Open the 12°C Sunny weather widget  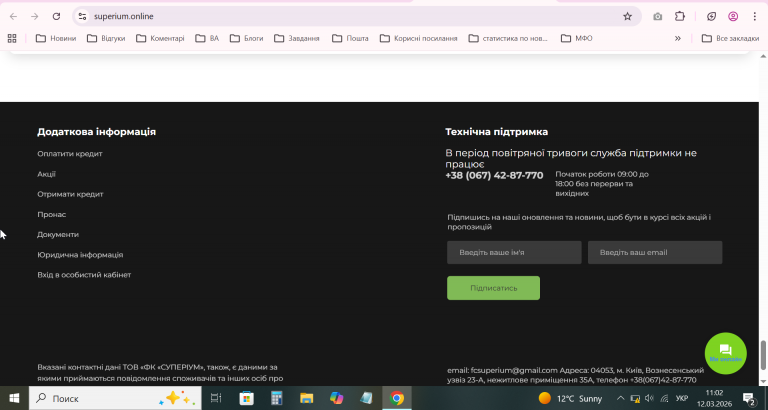tap(570, 398)
